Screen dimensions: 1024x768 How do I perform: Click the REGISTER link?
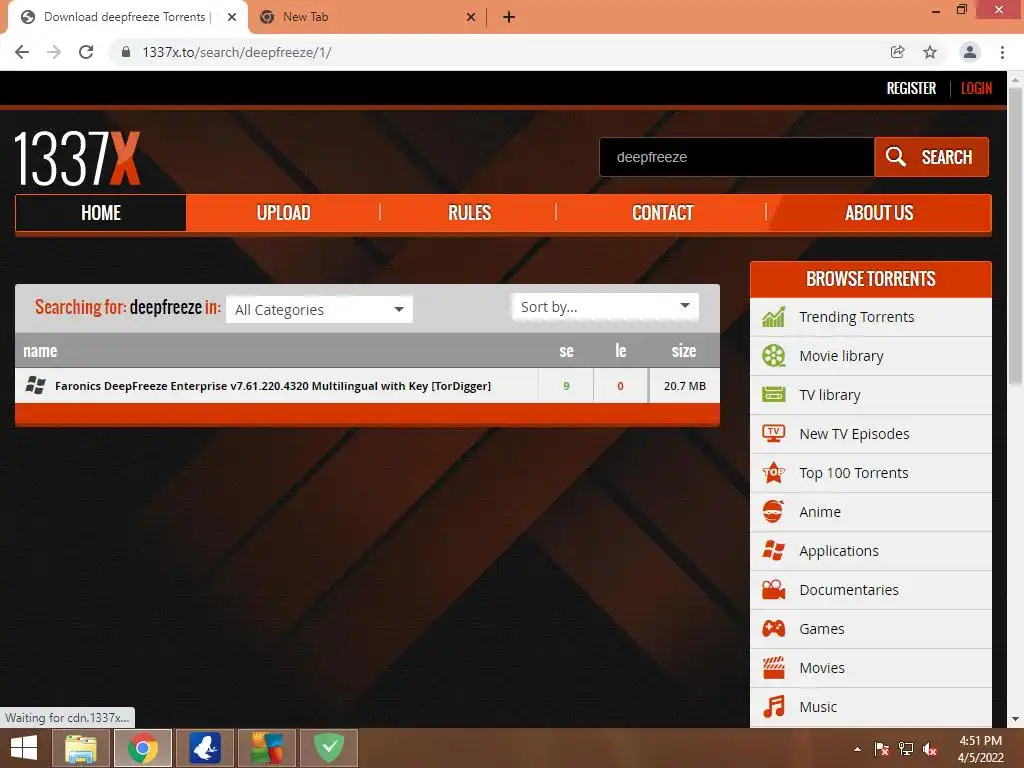click(911, 88)
